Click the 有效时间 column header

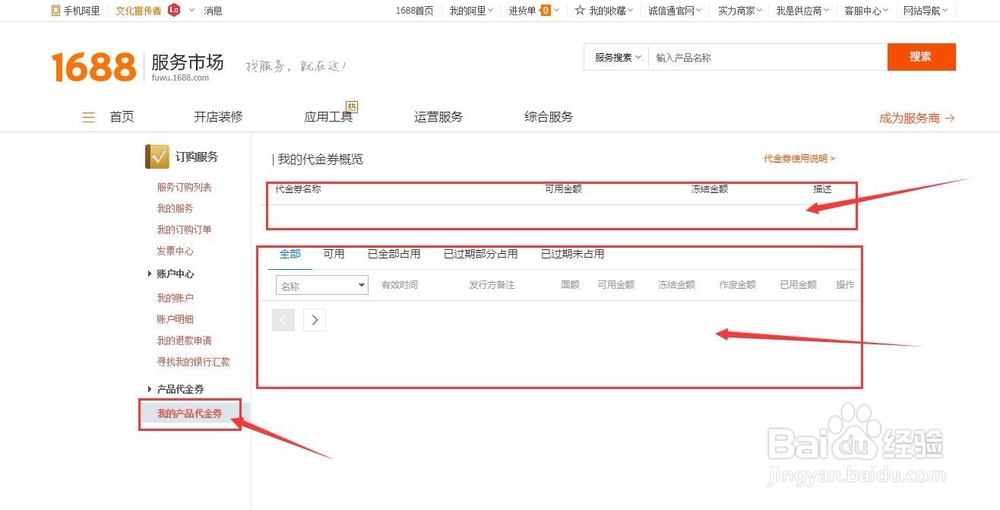click(399, 284)
